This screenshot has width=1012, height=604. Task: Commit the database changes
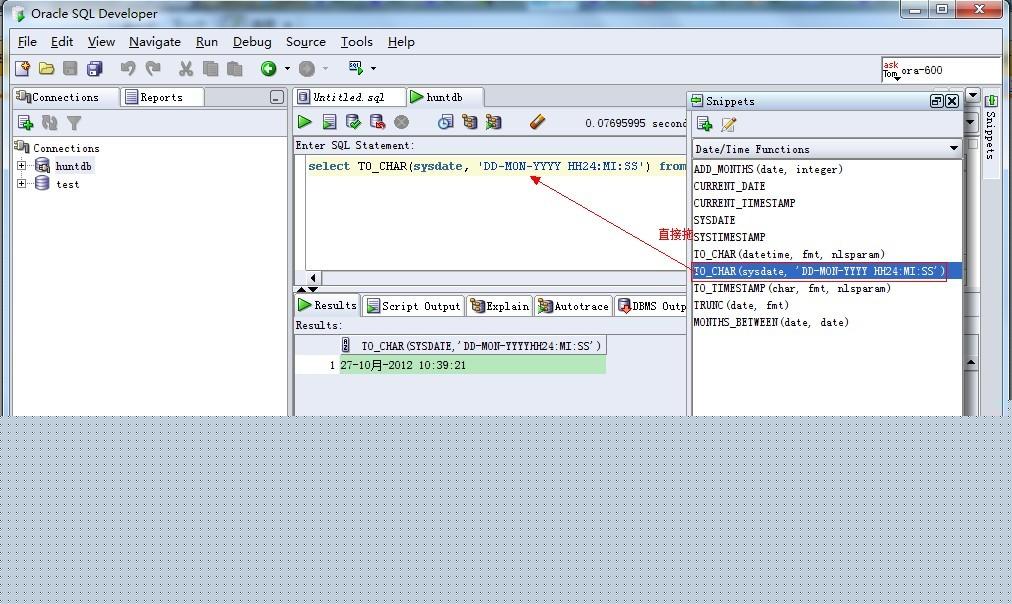pyautogui.click(x=353, y=122)
